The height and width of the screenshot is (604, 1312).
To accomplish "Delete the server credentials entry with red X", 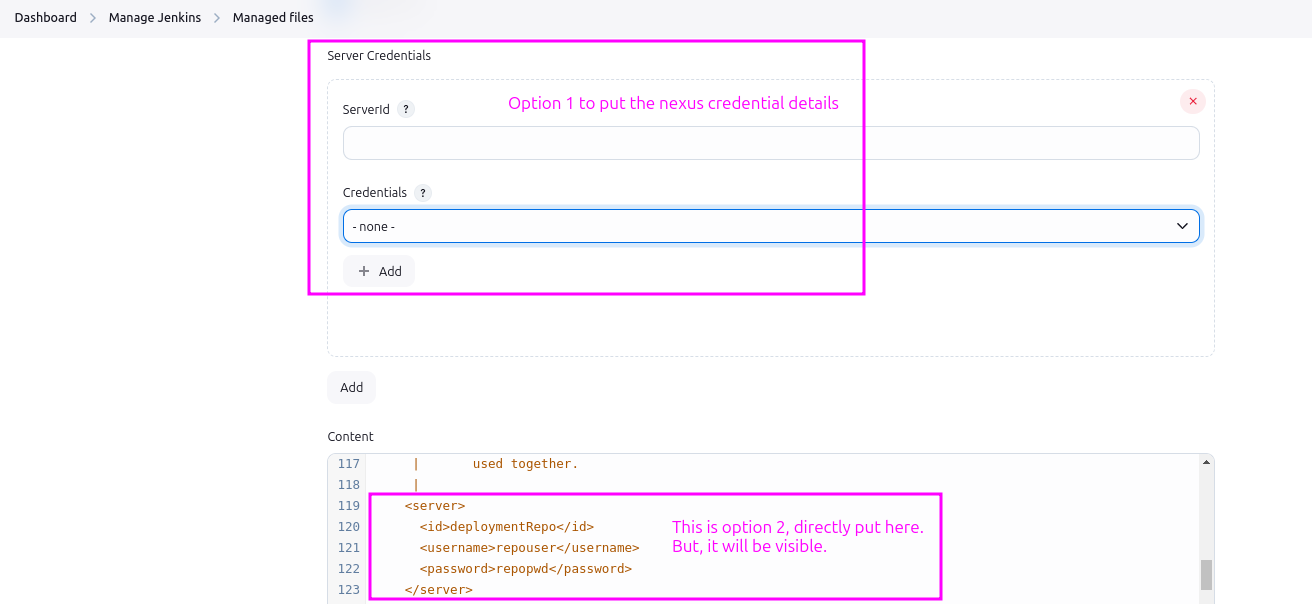I will tap(1192, 101).
